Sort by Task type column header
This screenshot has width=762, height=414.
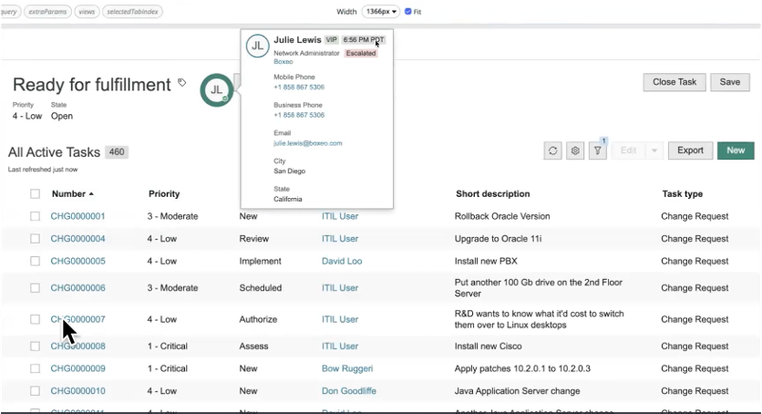point(682,194)
